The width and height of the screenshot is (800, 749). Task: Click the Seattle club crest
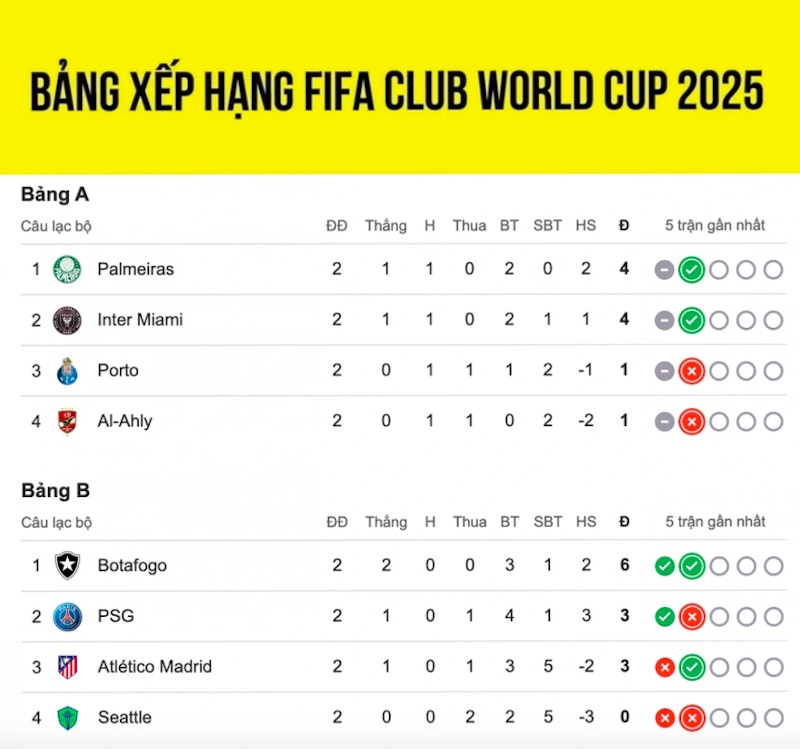click(x=67, y=717)
